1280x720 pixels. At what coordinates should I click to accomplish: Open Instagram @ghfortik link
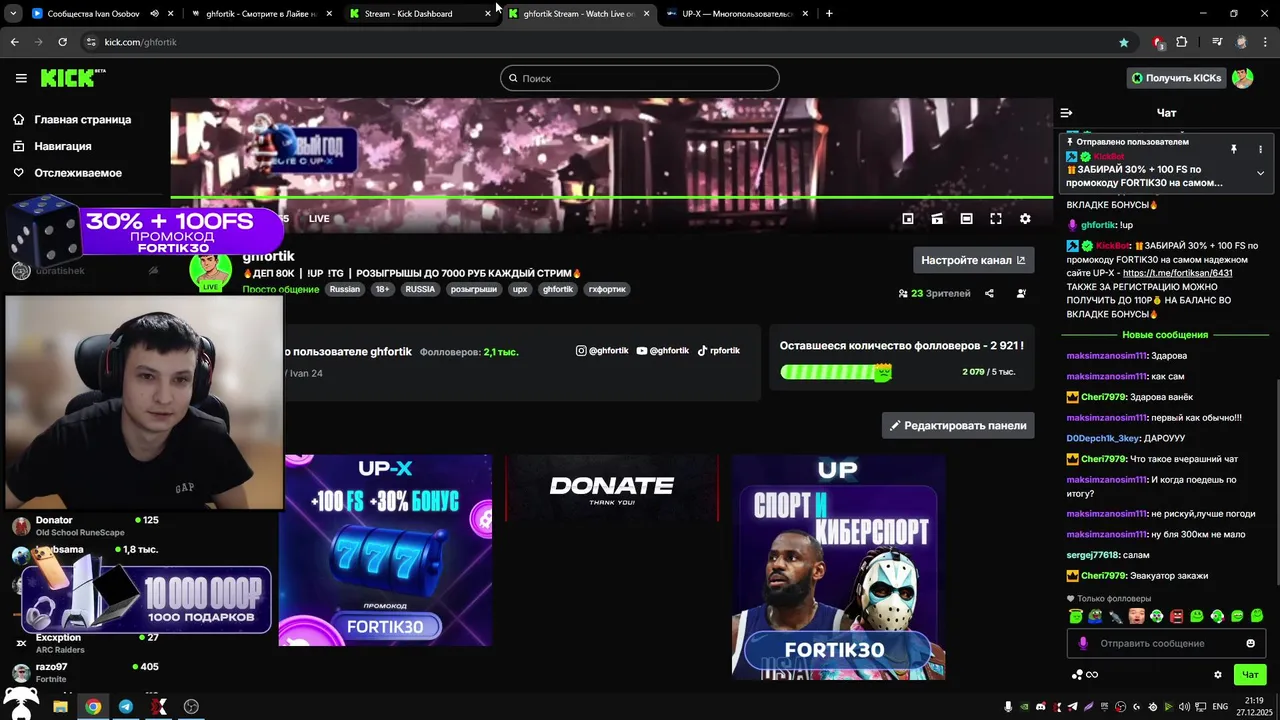point(602,351)
